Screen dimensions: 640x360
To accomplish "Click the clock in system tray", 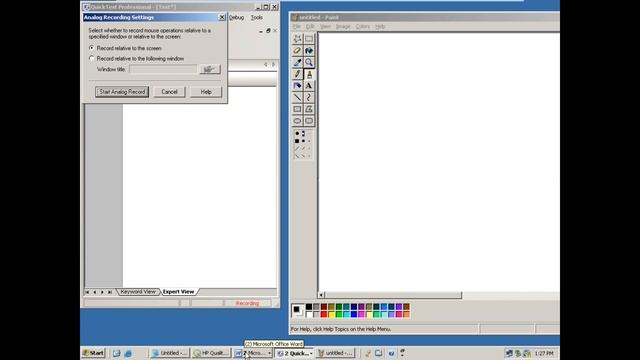I will [544, 353].
